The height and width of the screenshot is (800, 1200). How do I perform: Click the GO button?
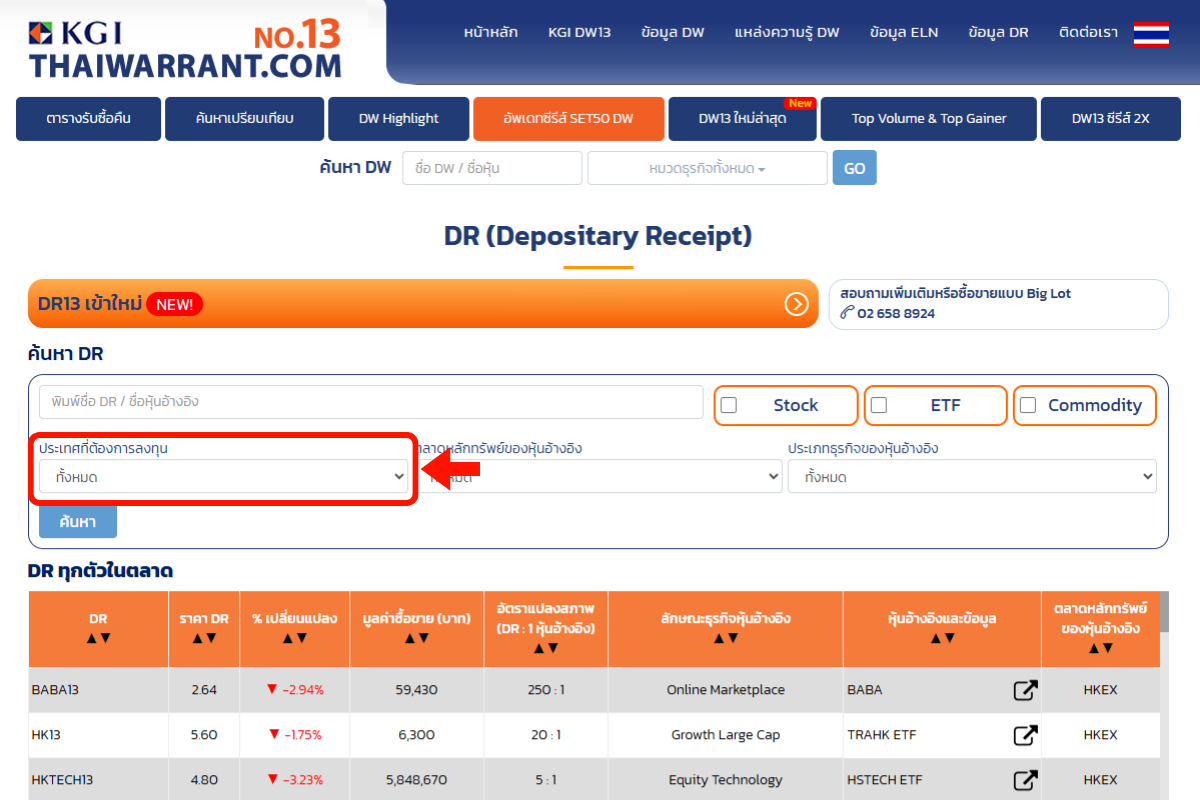[x=854, y=169]
